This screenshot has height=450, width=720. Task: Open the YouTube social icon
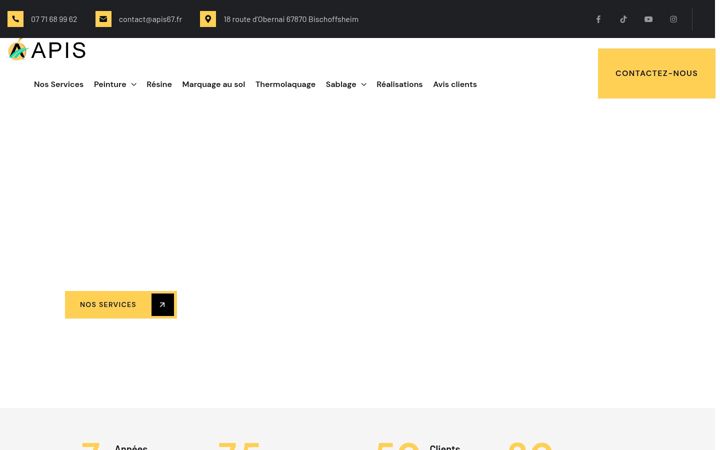648,19
